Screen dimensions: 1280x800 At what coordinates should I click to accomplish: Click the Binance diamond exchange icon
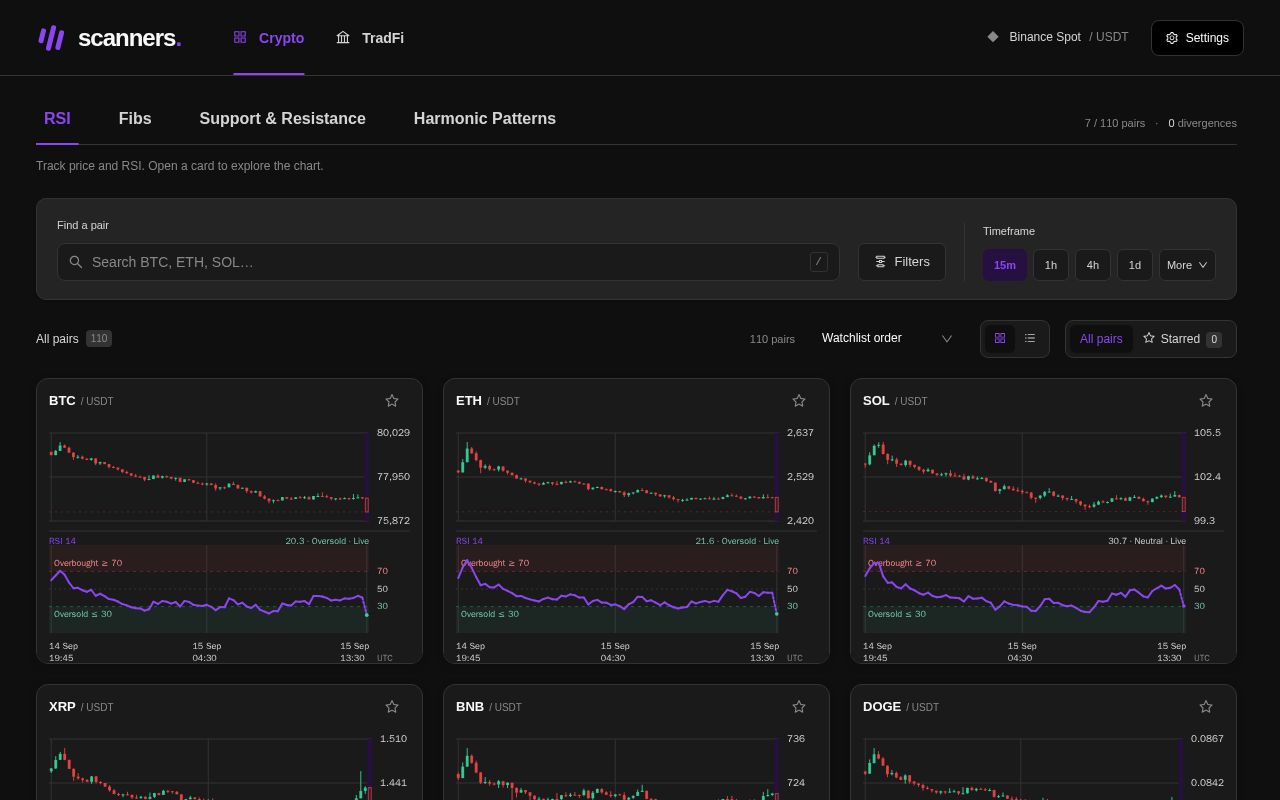coord(993,37)
